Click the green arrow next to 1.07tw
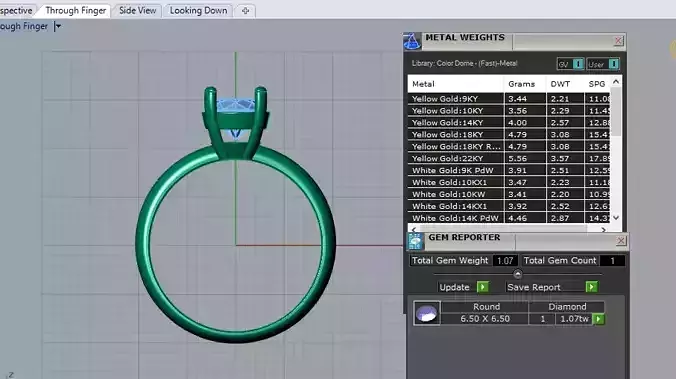This screenshot has width=676, height=379. pos(598,319)
